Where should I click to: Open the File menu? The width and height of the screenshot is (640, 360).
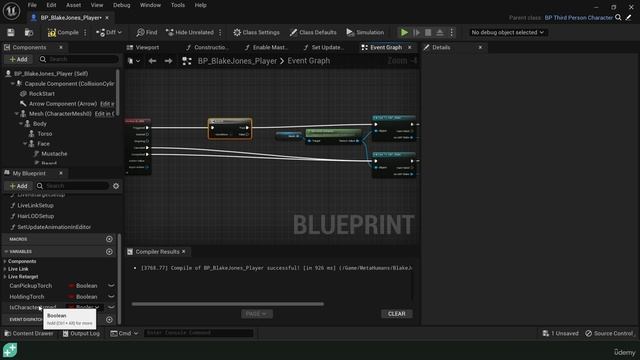click(x=32, y=5)
